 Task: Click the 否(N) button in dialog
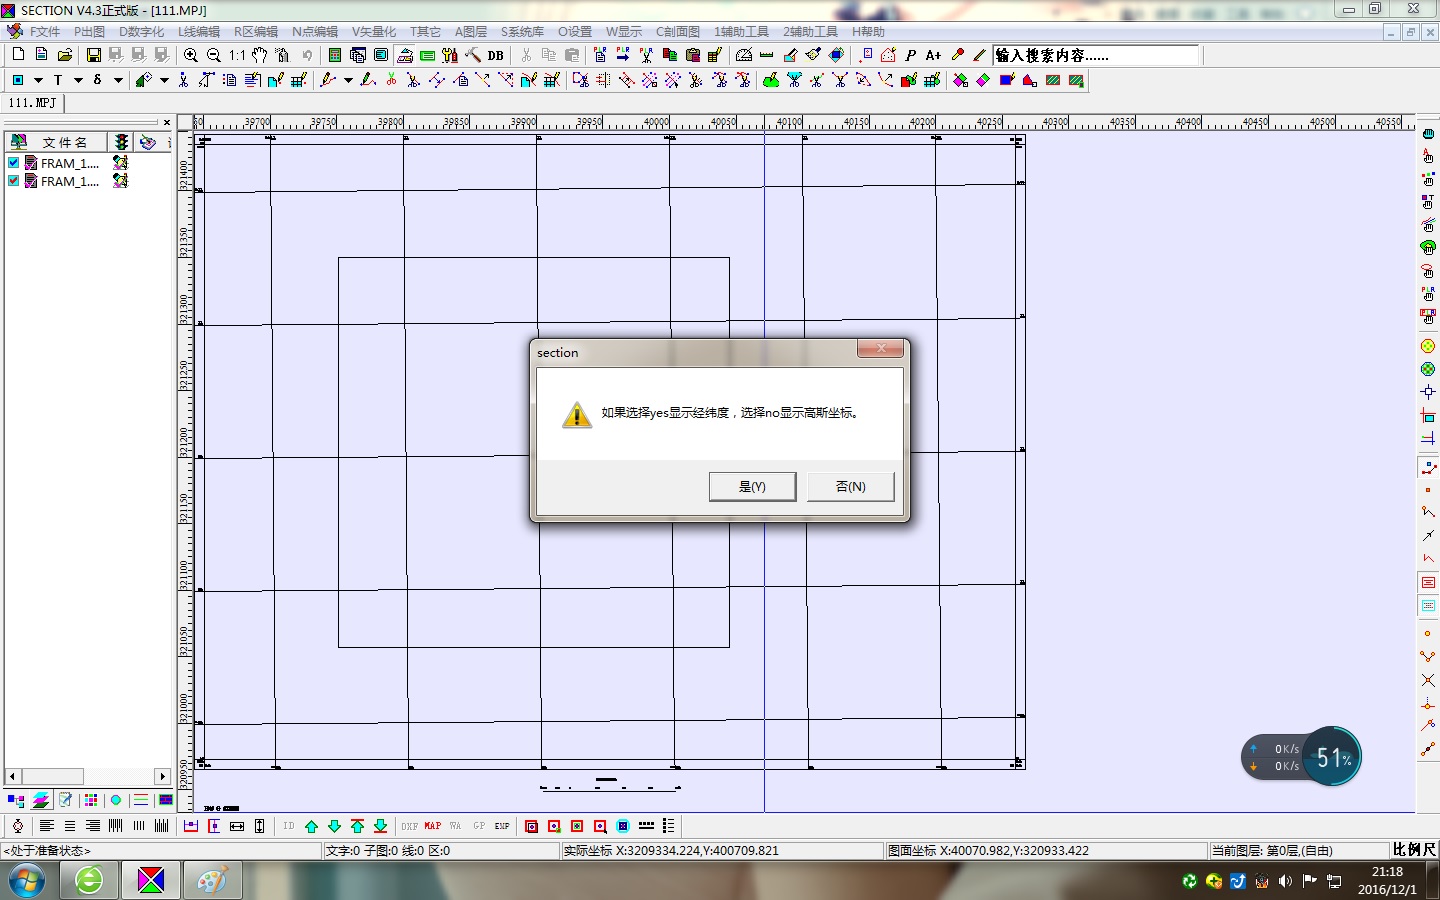pyautogui.click(x=850, y=486)
